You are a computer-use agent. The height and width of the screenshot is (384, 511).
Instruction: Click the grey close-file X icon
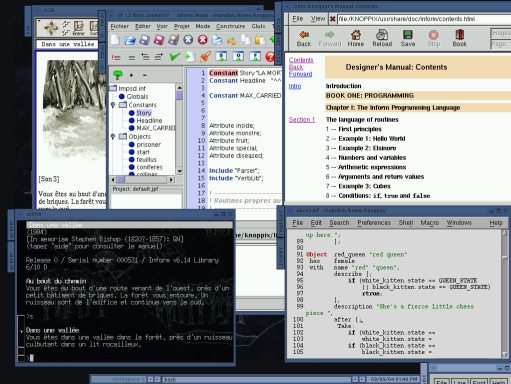point(188,40)
